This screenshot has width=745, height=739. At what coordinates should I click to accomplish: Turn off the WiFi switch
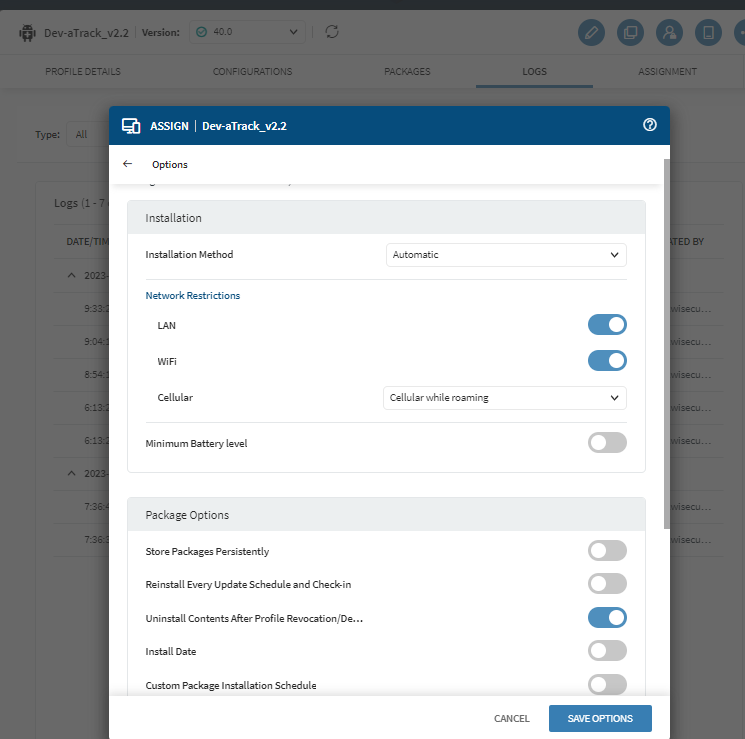pos(607,360)
